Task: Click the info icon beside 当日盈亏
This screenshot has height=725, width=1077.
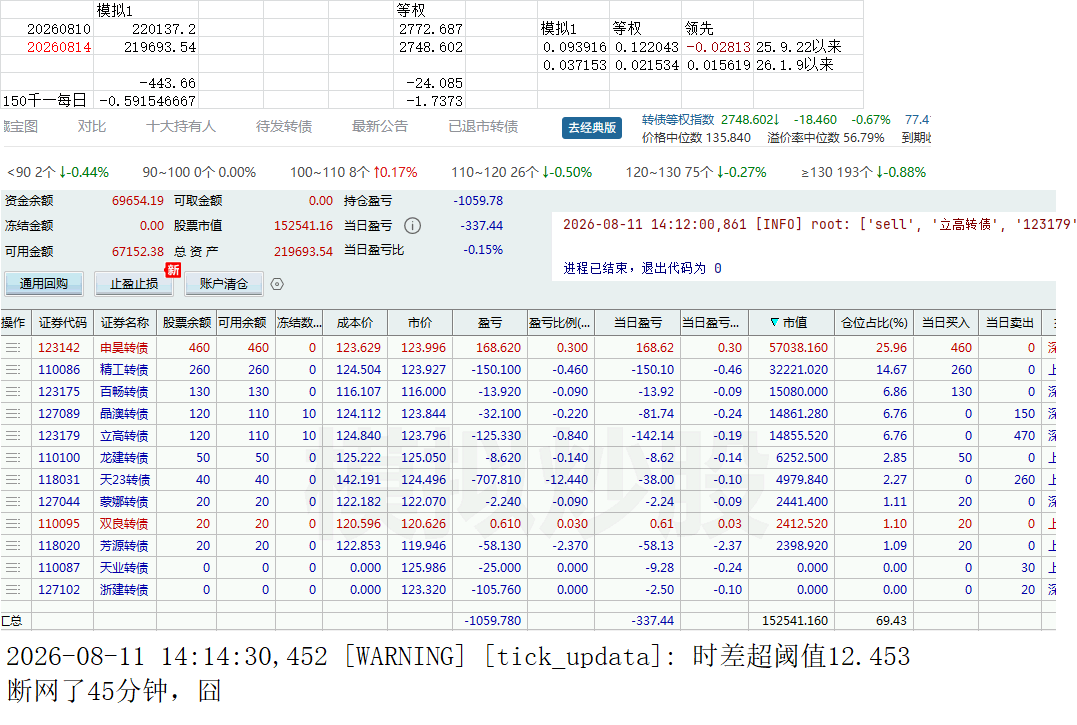Action: click(412, 226)
